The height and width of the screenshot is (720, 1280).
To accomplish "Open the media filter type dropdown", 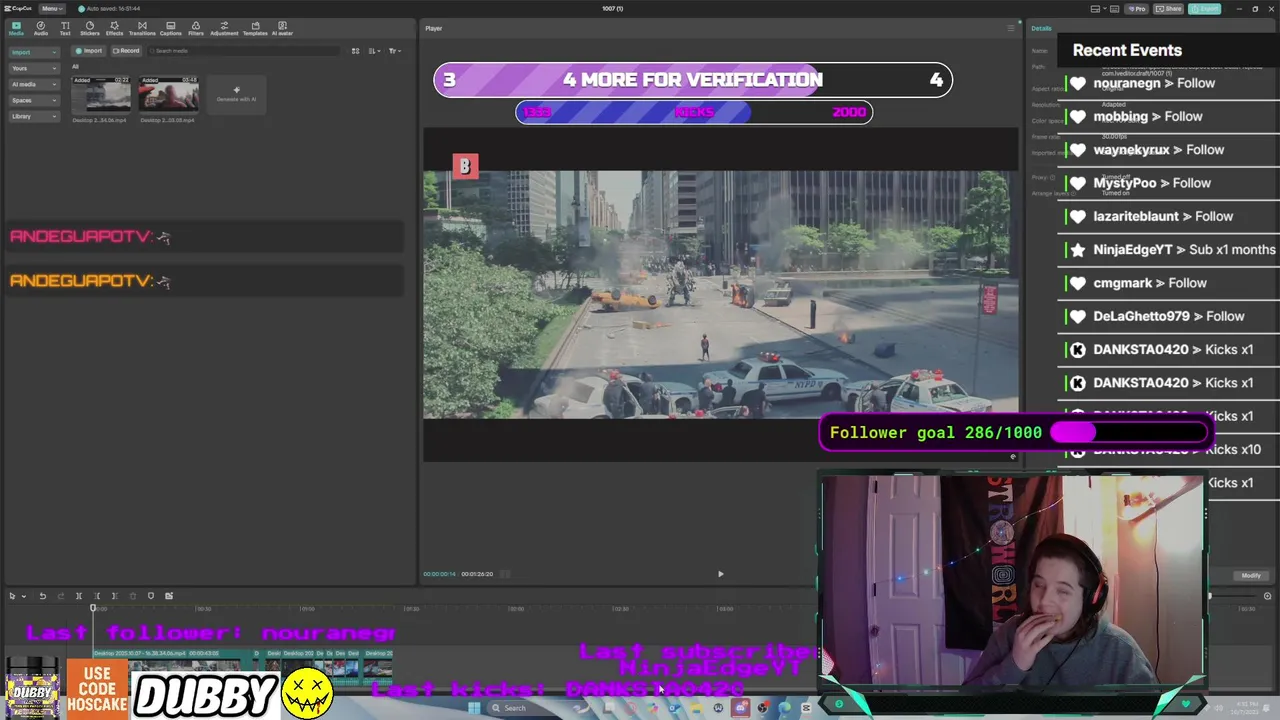I will [395, 51].
